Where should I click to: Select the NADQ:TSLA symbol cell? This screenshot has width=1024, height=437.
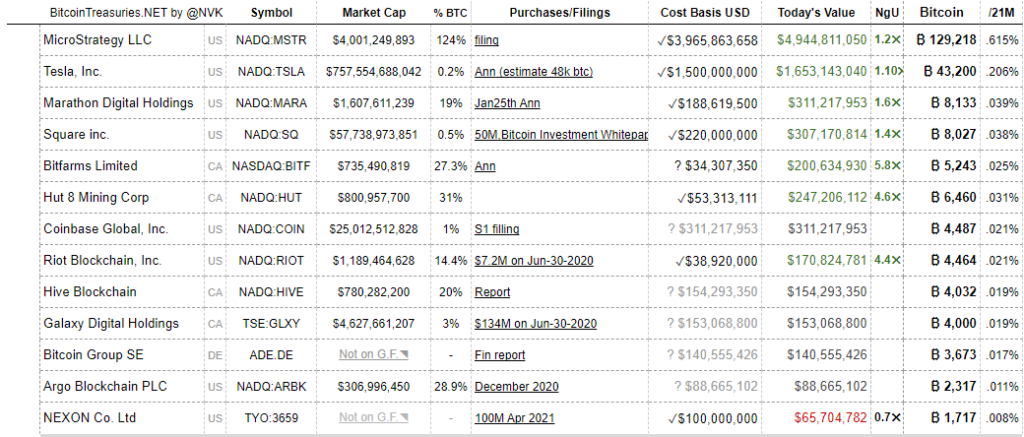pos(272,72)
